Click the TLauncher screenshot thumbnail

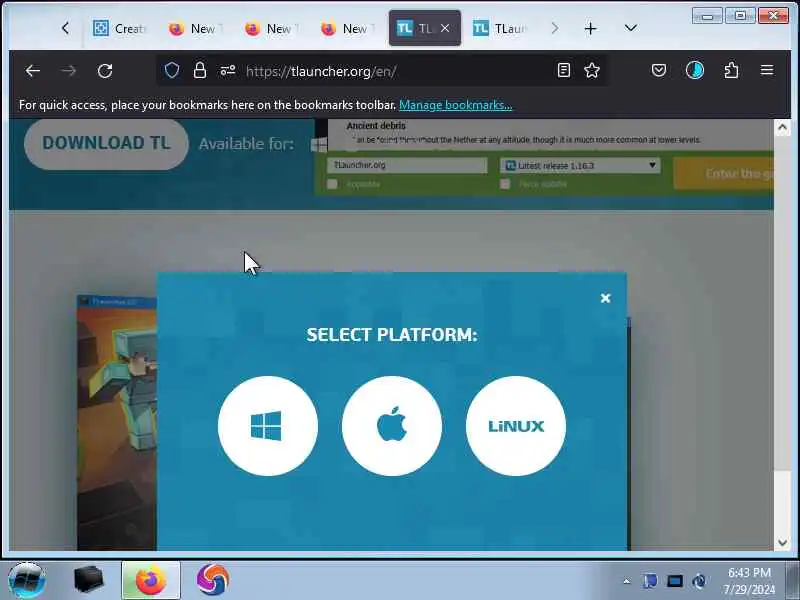117,423
